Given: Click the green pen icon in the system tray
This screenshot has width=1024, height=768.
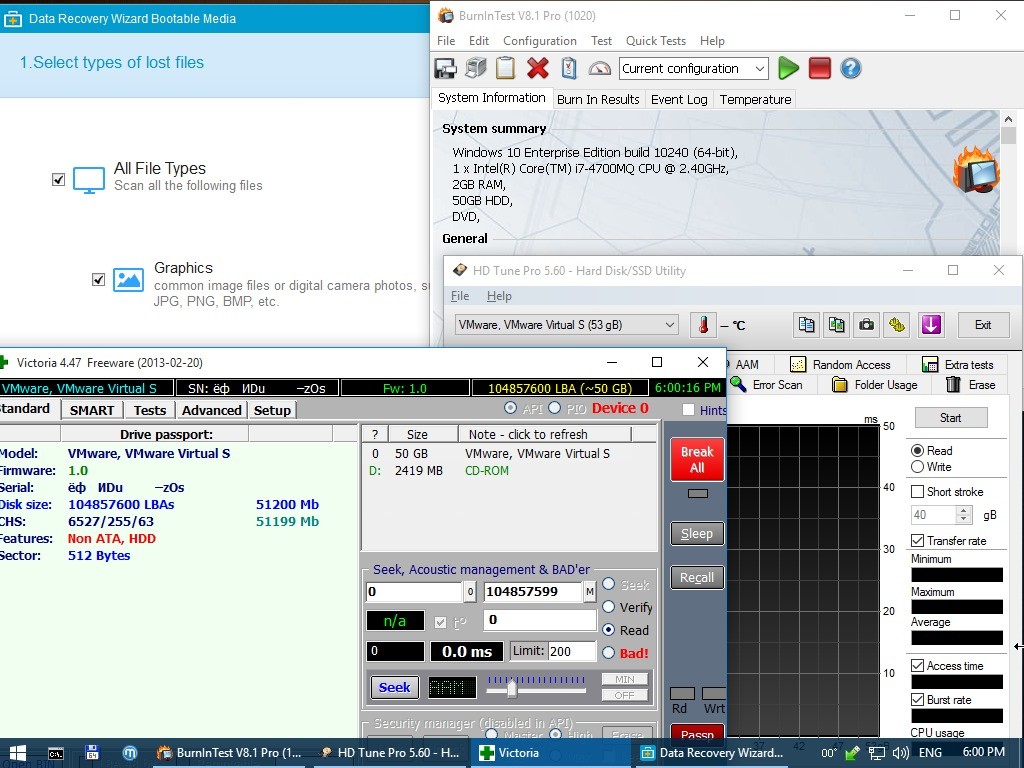Looking at the screenshot, I should [x=852, y=753].
